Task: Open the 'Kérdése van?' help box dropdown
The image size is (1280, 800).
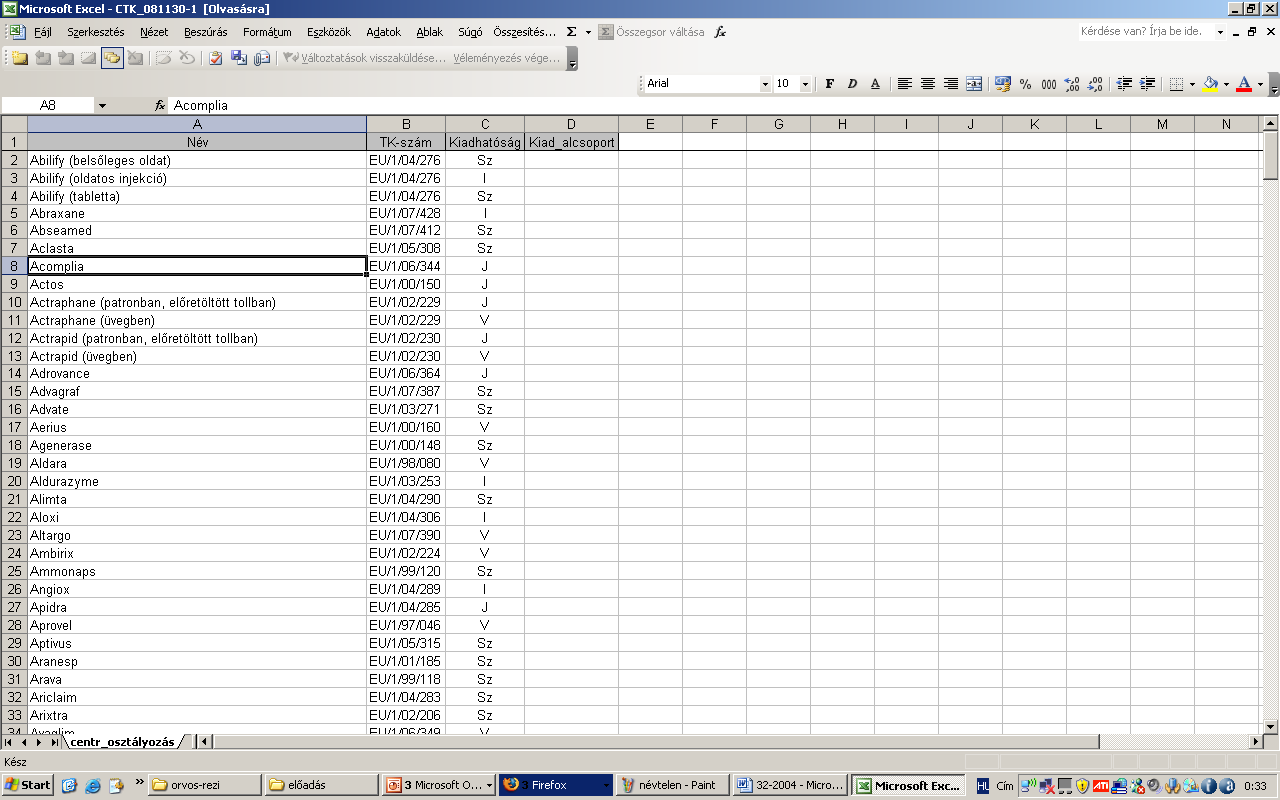Action: (1220, 32)
